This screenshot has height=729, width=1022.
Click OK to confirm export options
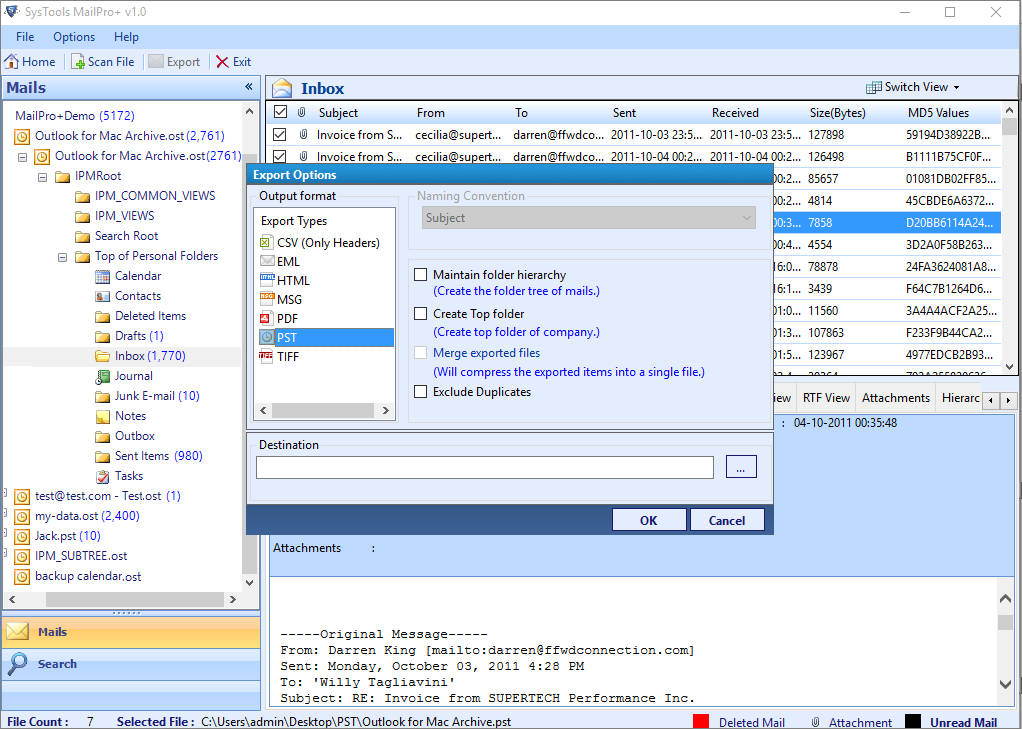[x=648, y=519]
